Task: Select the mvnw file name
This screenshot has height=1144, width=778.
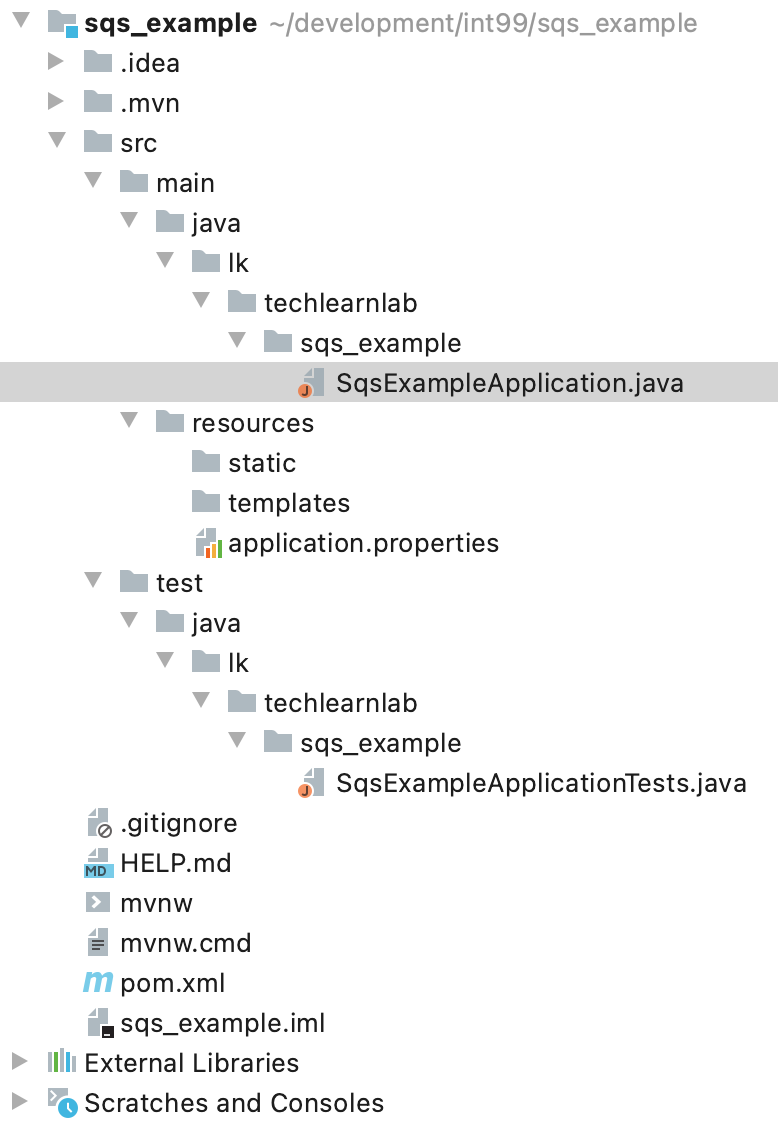Action: pos(156,904)
